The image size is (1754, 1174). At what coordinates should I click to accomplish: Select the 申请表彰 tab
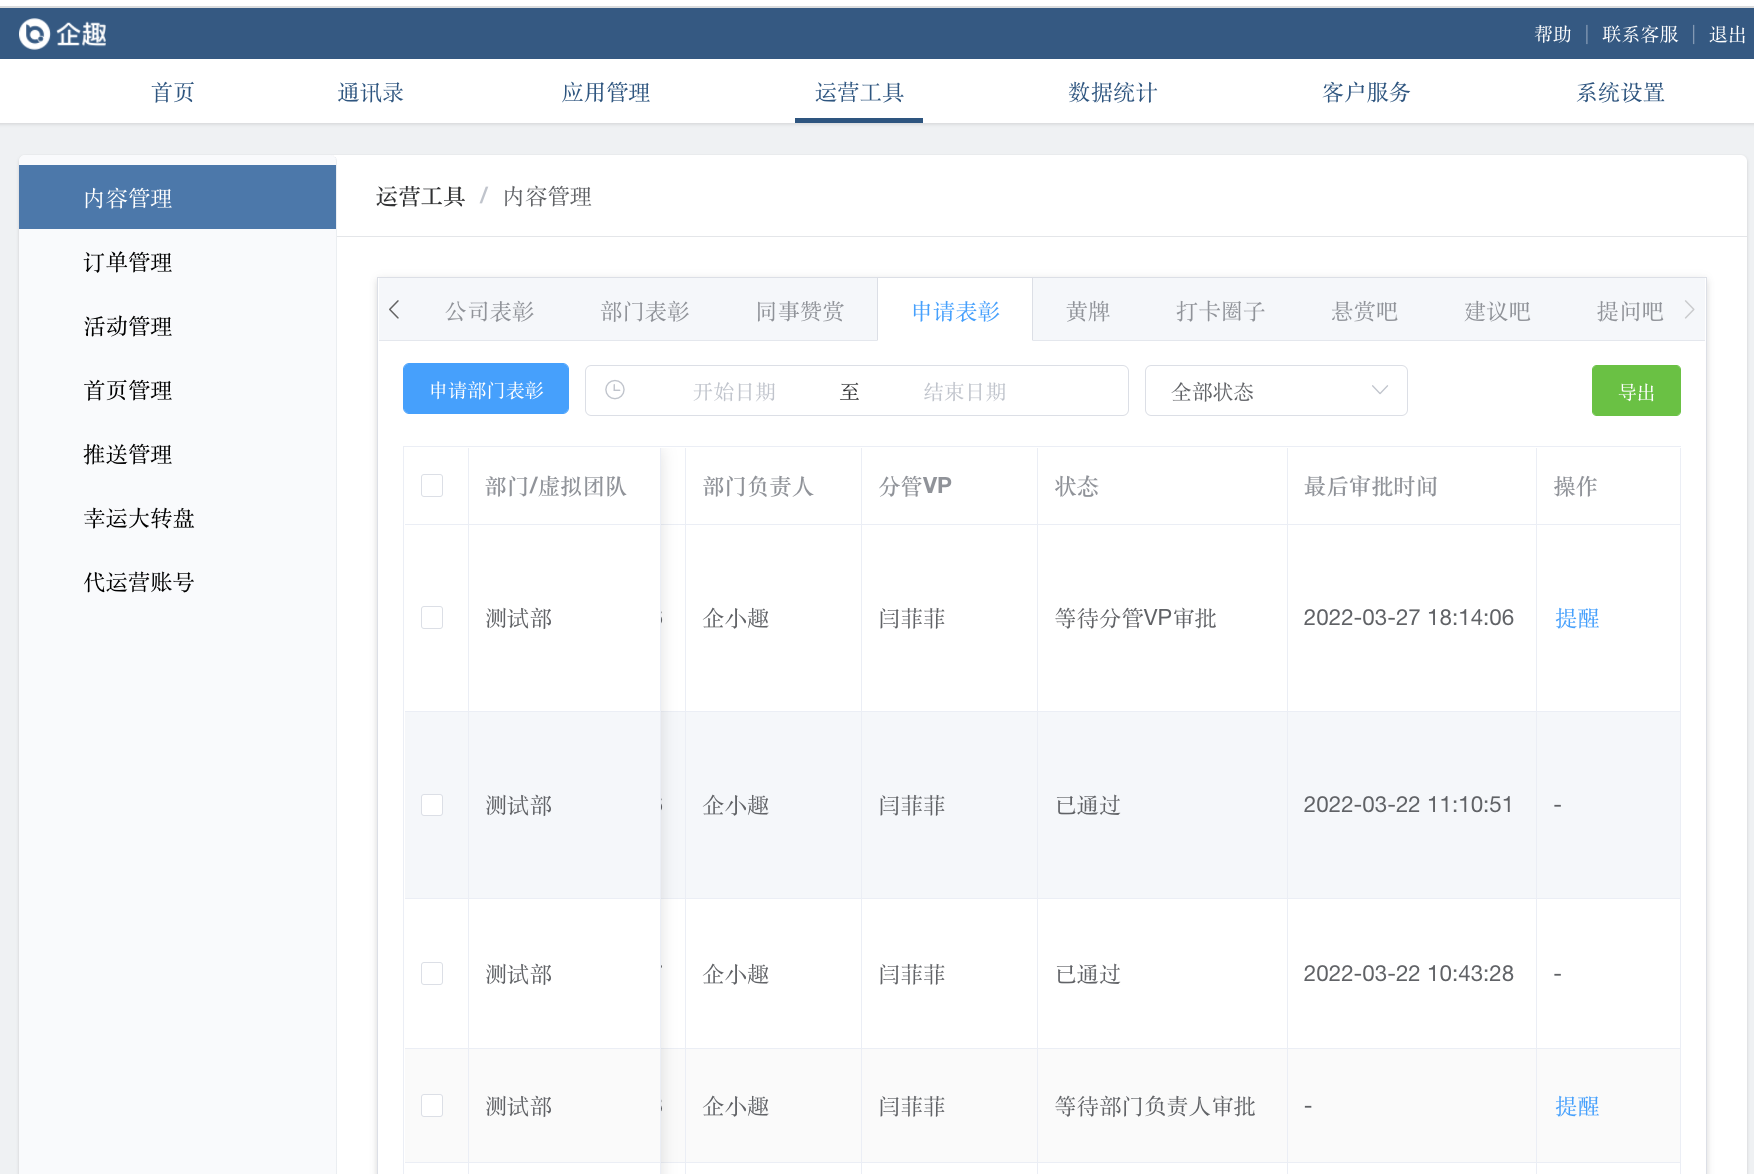pyautogui.click(x=956, y=311)
